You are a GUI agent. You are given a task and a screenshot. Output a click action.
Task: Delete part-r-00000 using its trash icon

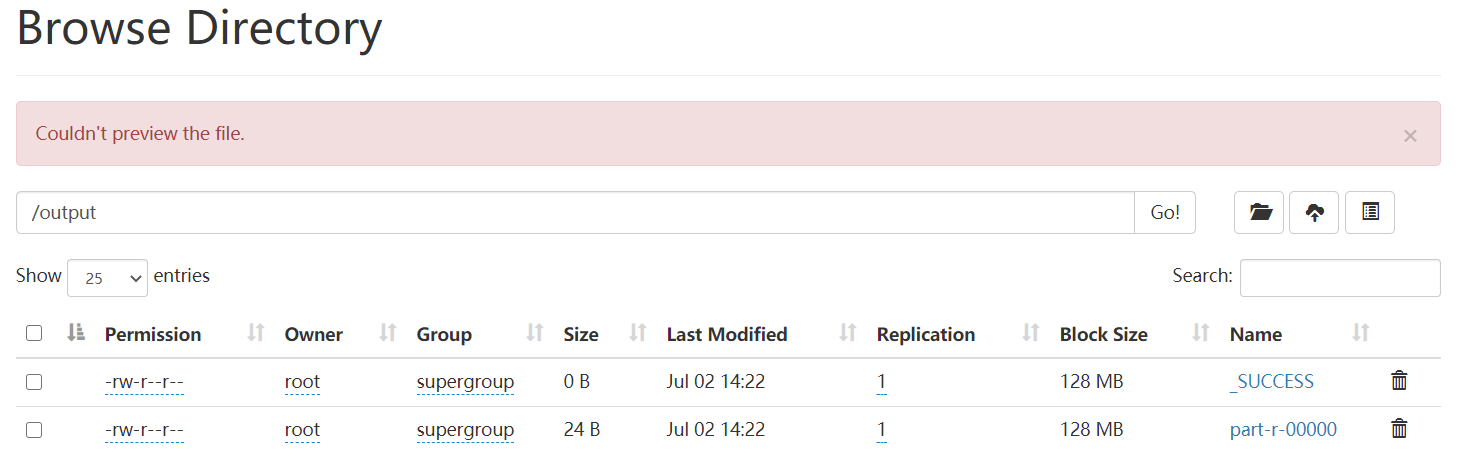click(x=1399, y=430)
